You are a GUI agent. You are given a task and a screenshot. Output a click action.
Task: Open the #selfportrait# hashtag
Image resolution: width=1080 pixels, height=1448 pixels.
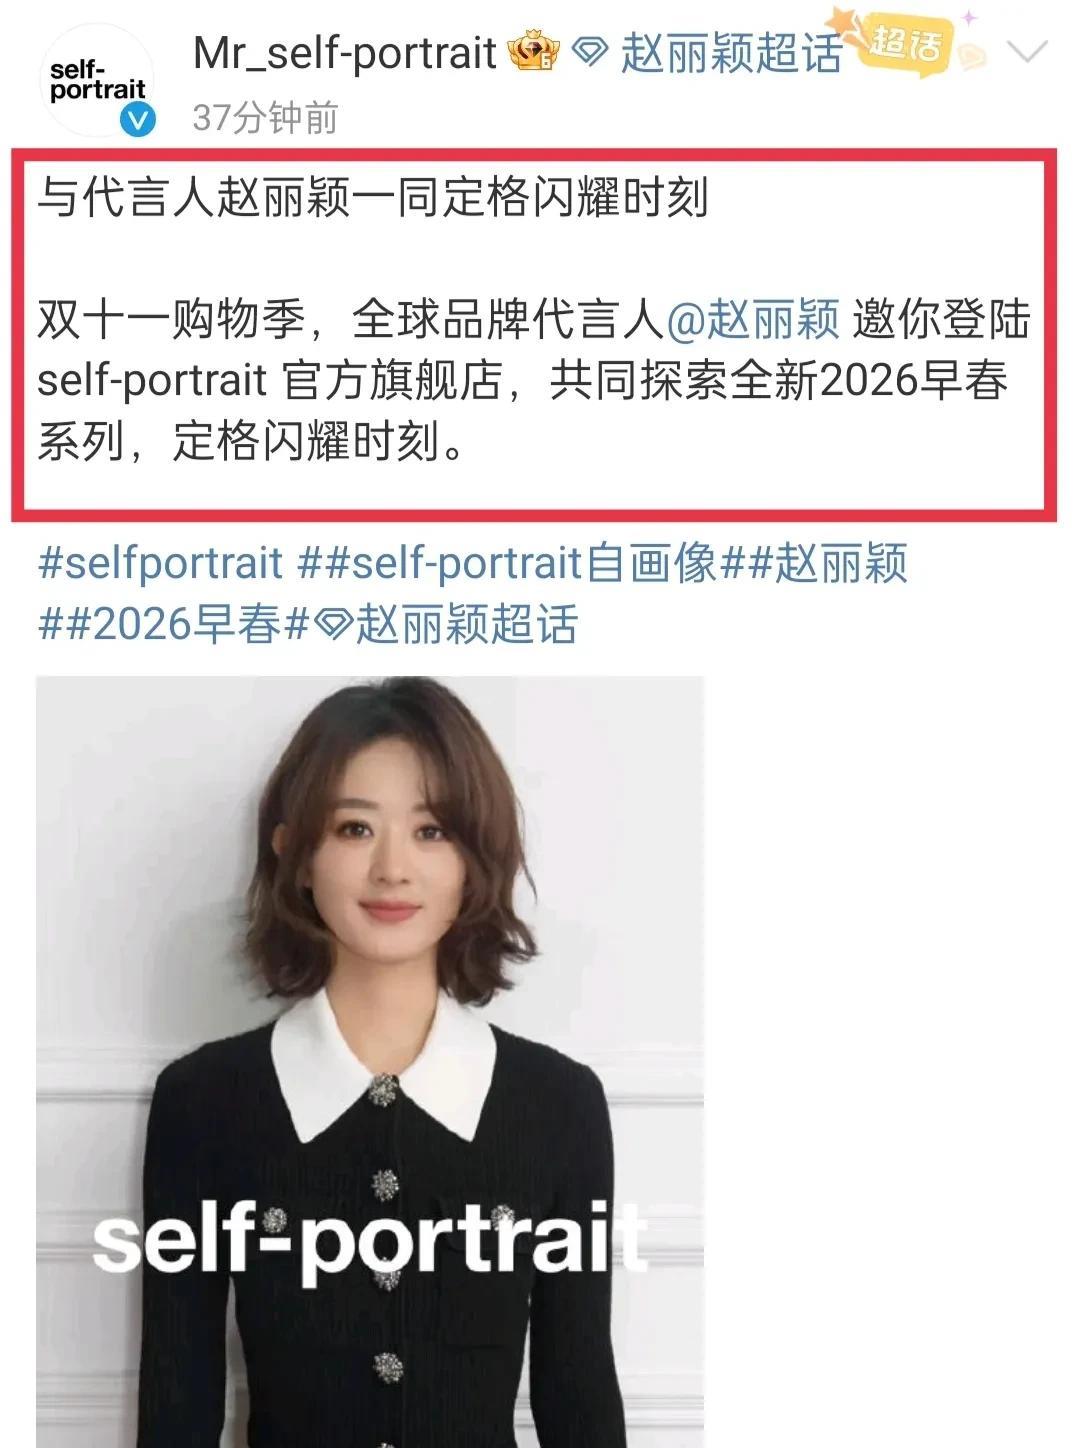click(x=160, y=564)
